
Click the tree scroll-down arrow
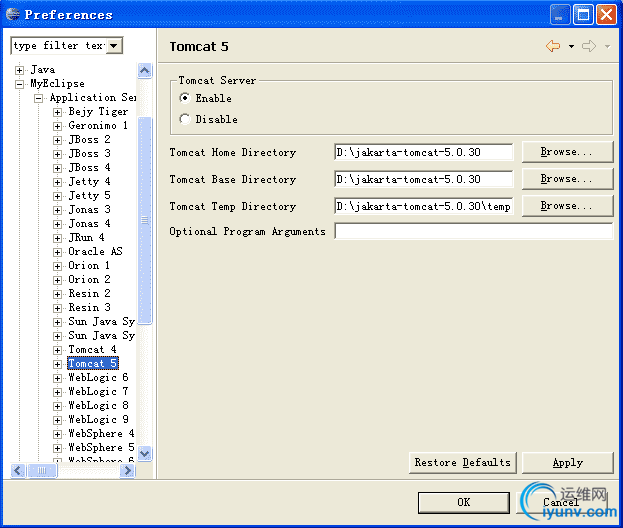click(x=145, y=453)
